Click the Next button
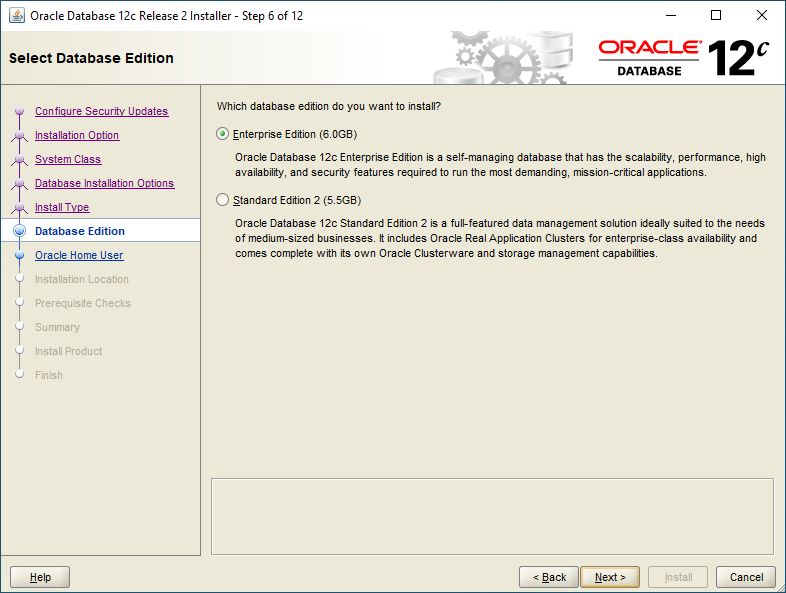This screenshot has width=786, height=593. click(x=610, y=577)
